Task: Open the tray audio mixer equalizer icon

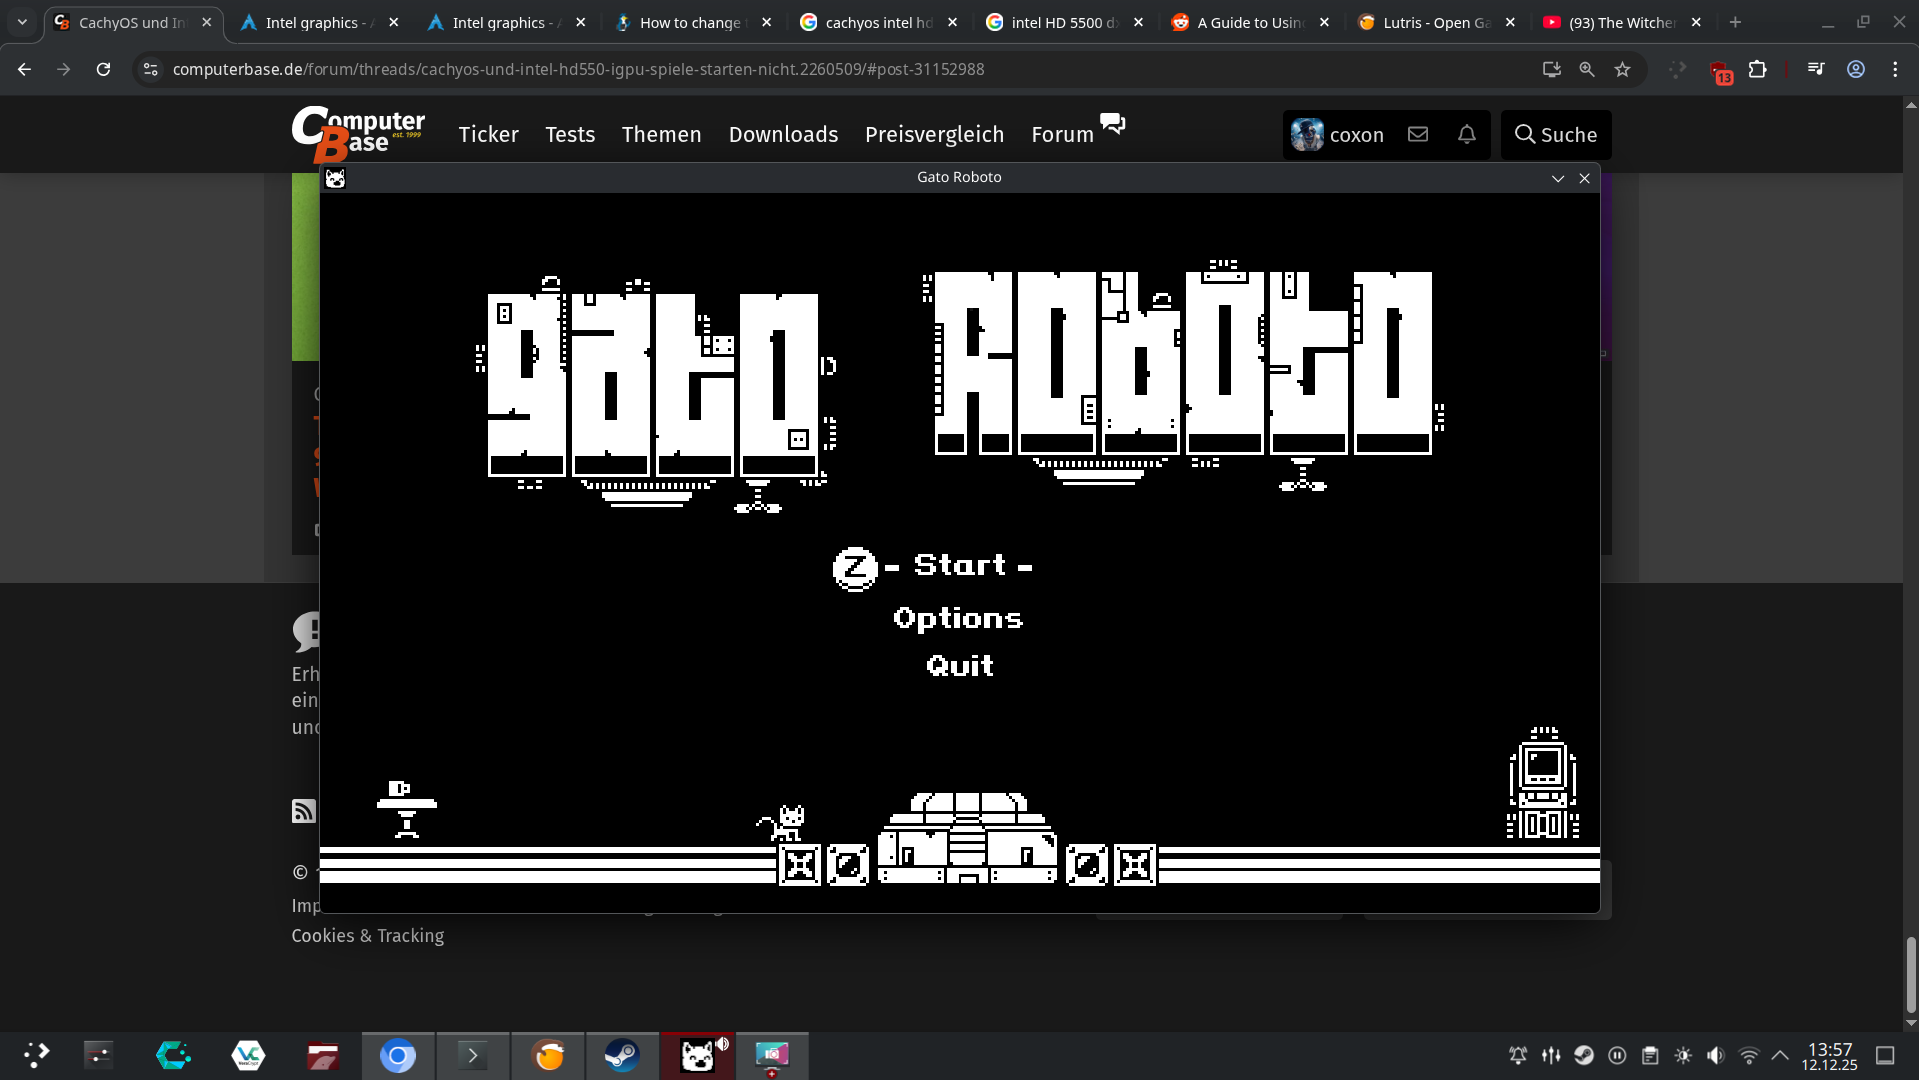Action: point(1551,1055)
